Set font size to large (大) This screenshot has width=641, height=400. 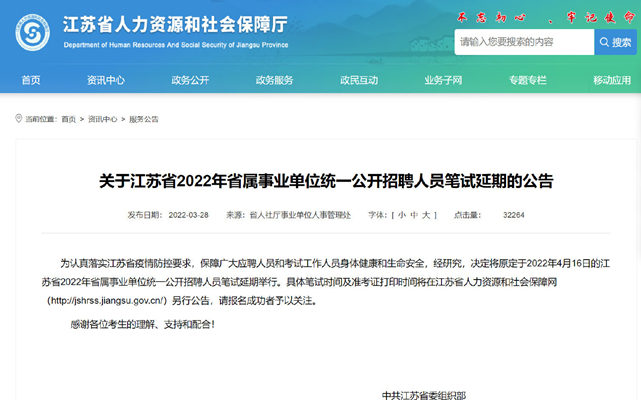click(x=426, y=215)
